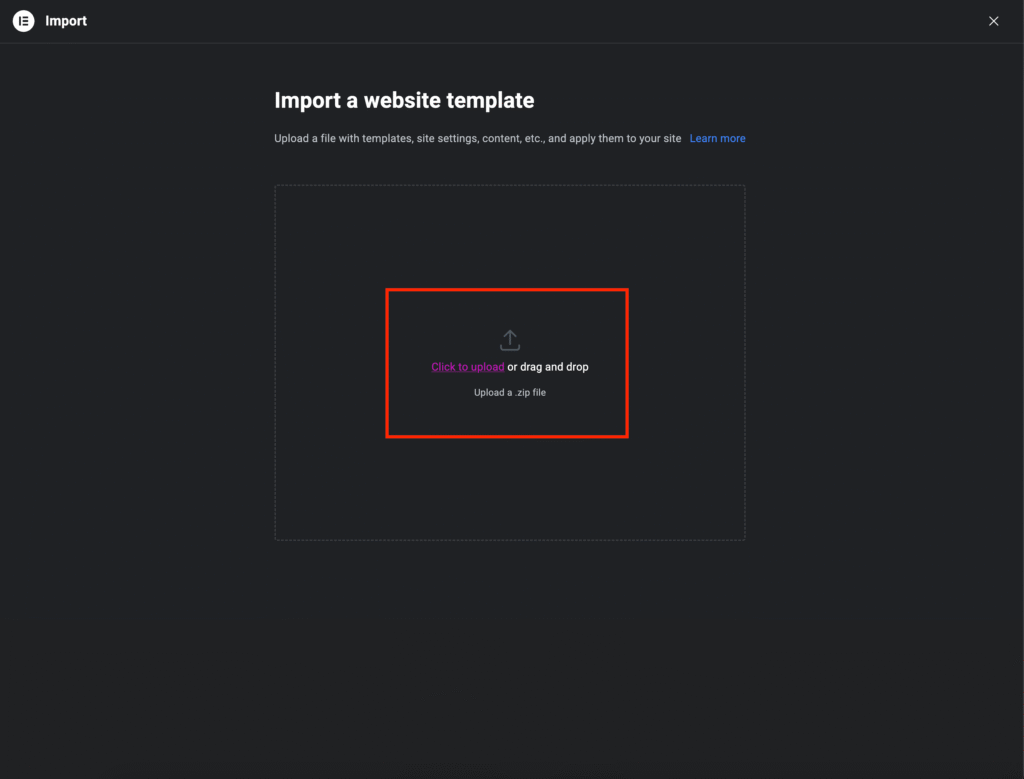Click the word 'drop' in the upload prompt
The height and width of the screenshot is (779, 1024).
(576, 367)
